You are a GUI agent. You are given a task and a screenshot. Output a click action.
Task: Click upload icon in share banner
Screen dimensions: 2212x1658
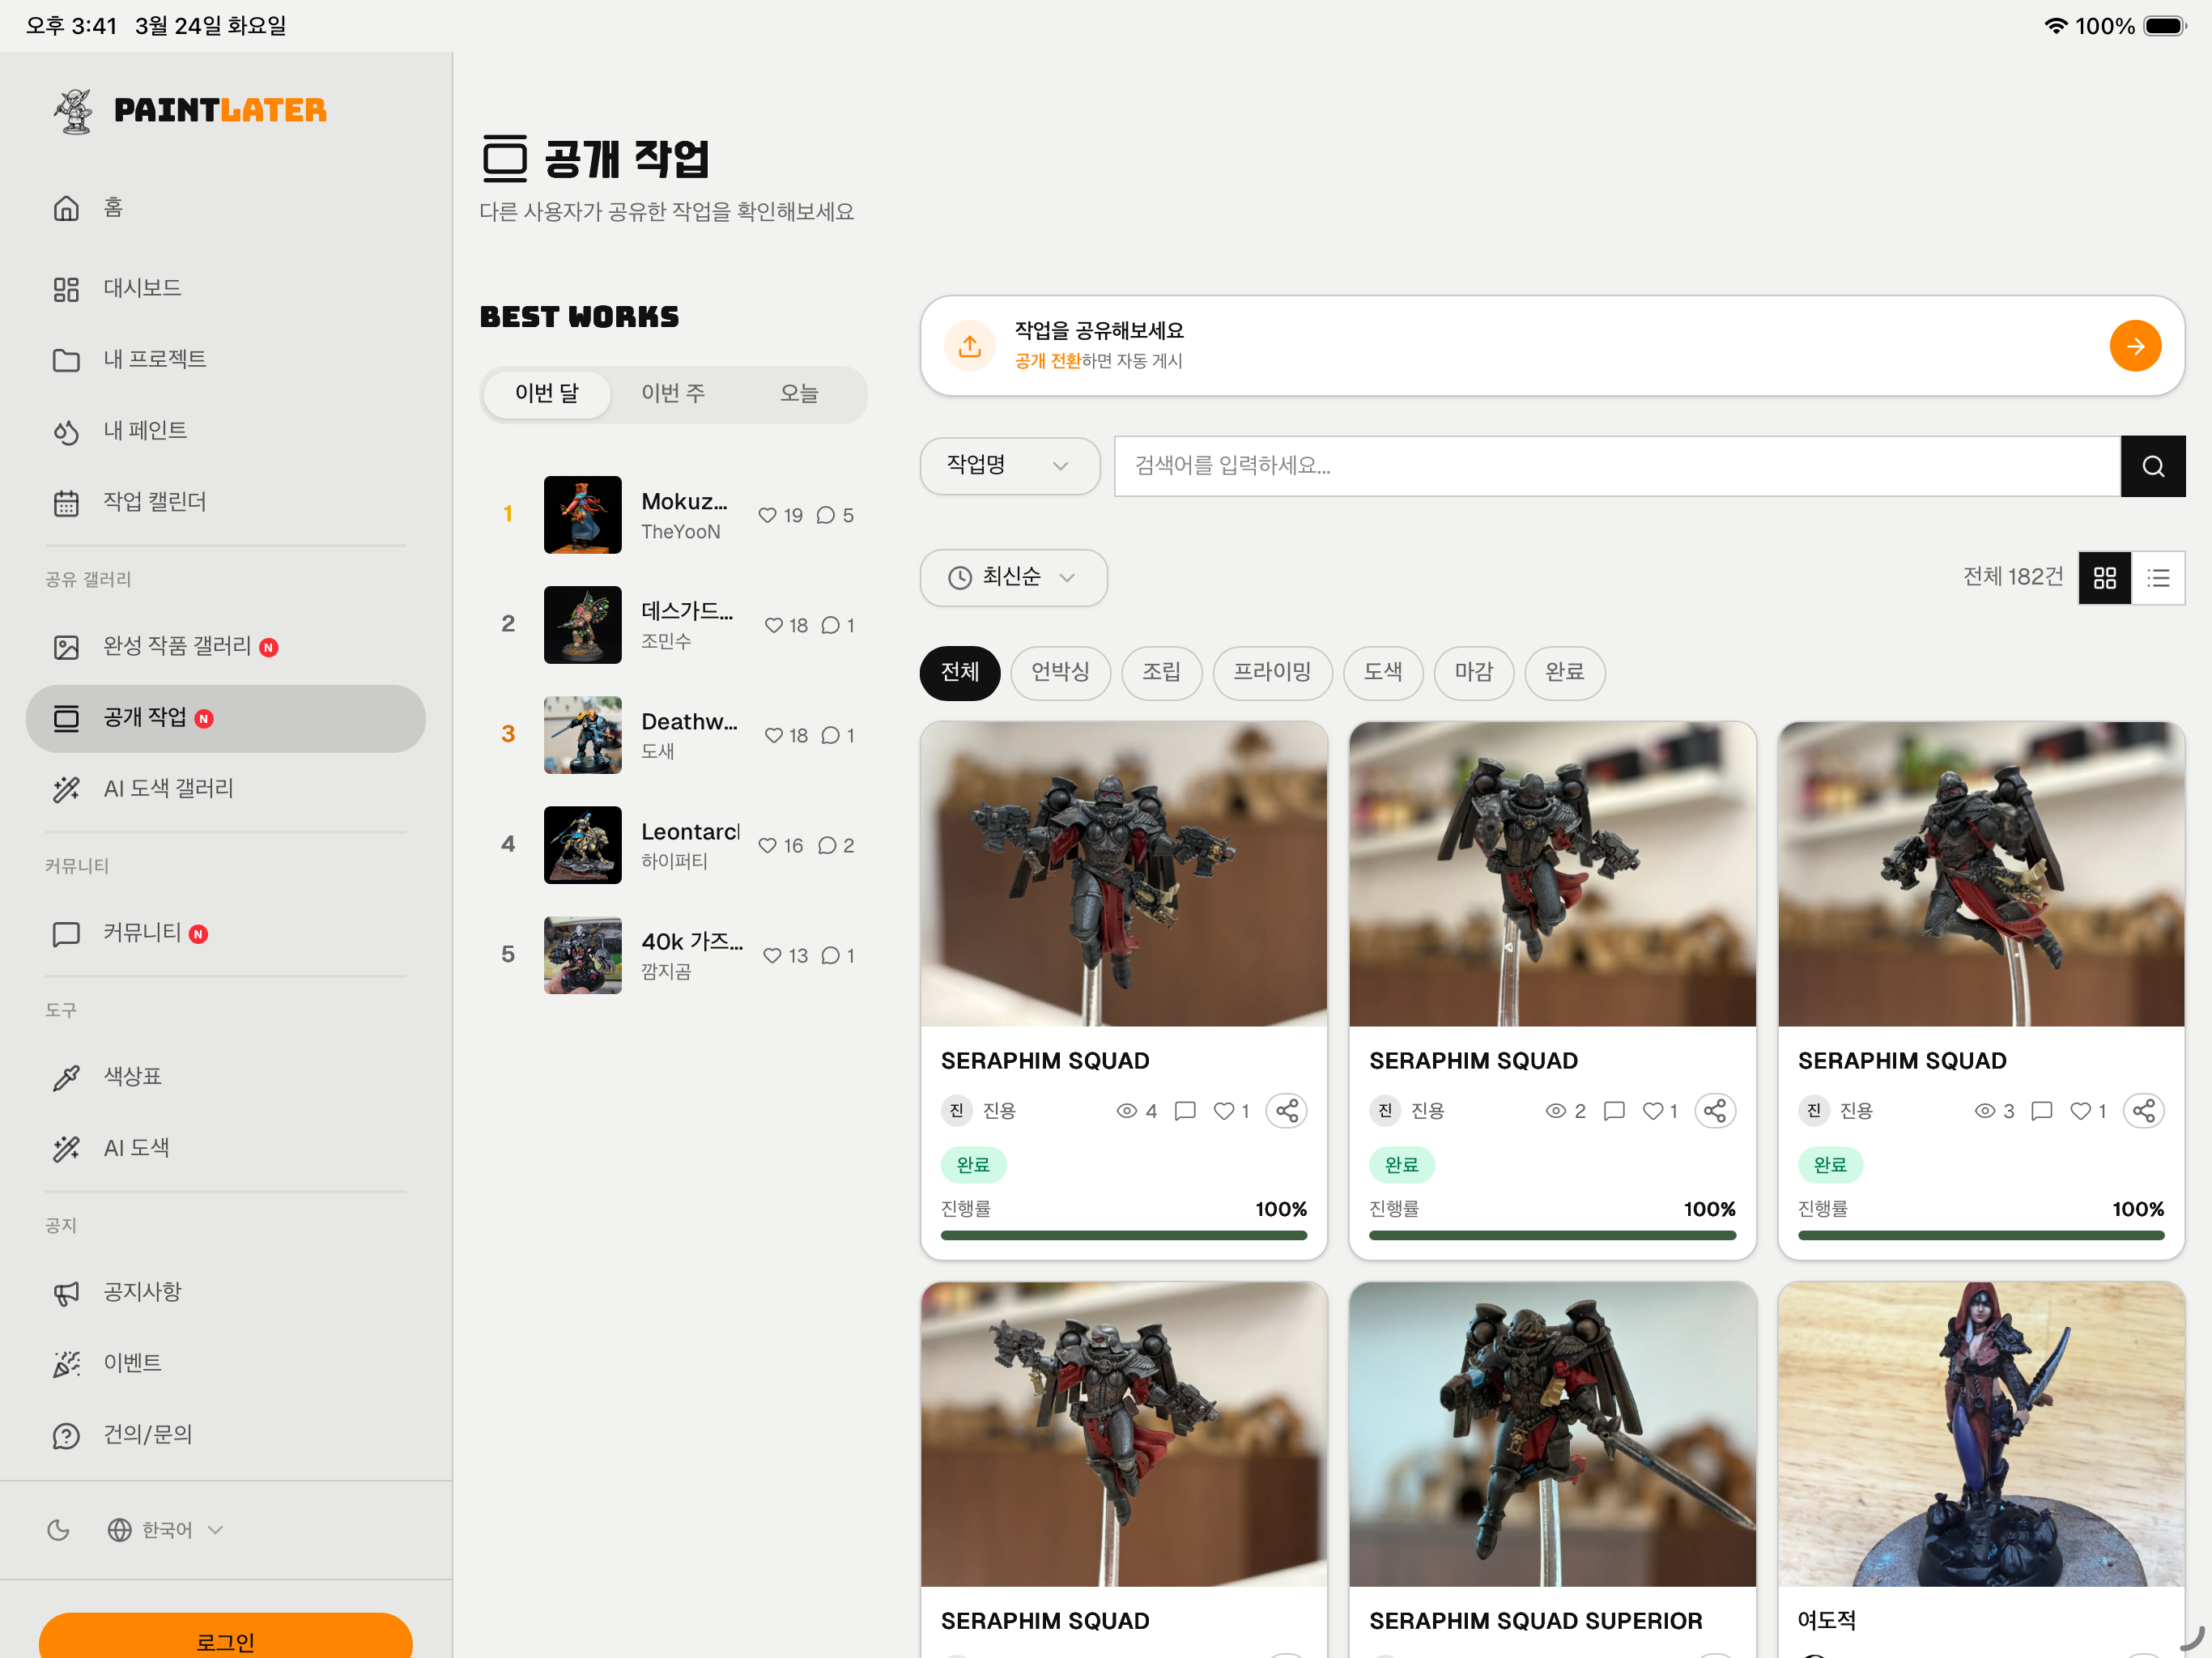coord(970,346)
